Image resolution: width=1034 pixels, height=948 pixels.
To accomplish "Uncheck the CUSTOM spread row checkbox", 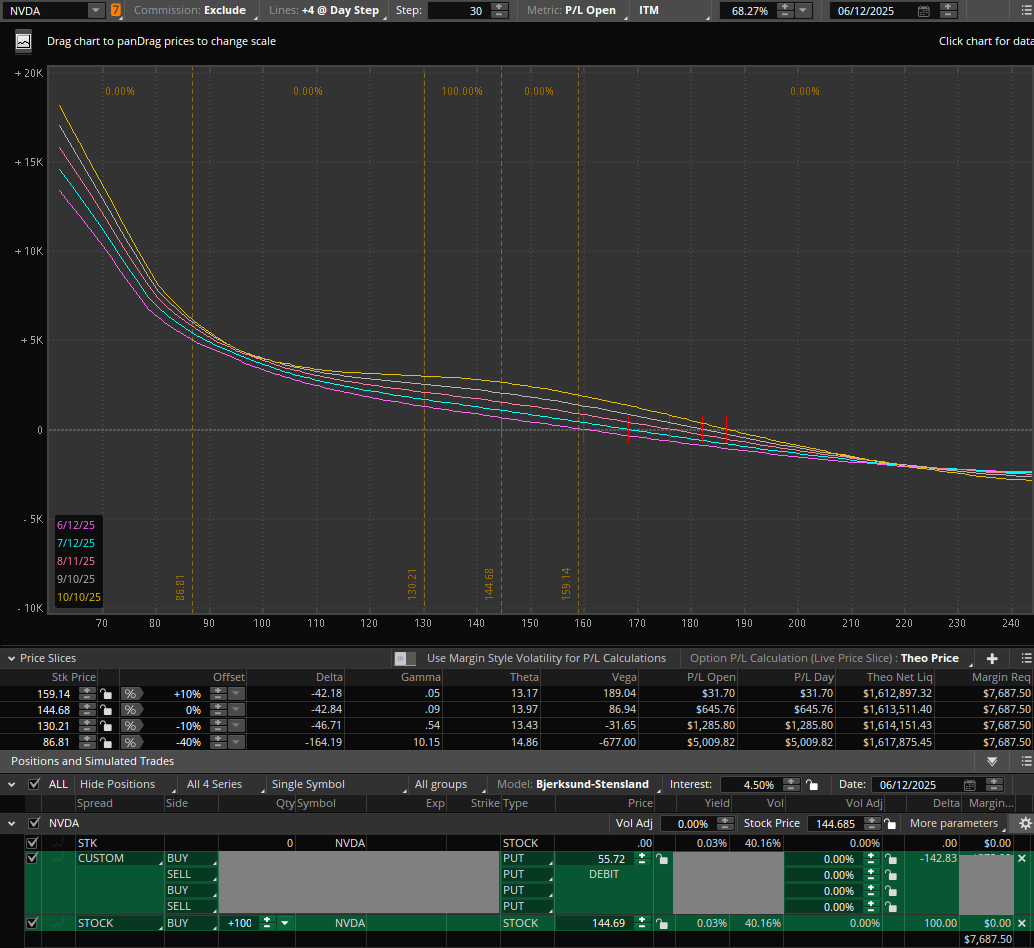I will tap(33, 858).
